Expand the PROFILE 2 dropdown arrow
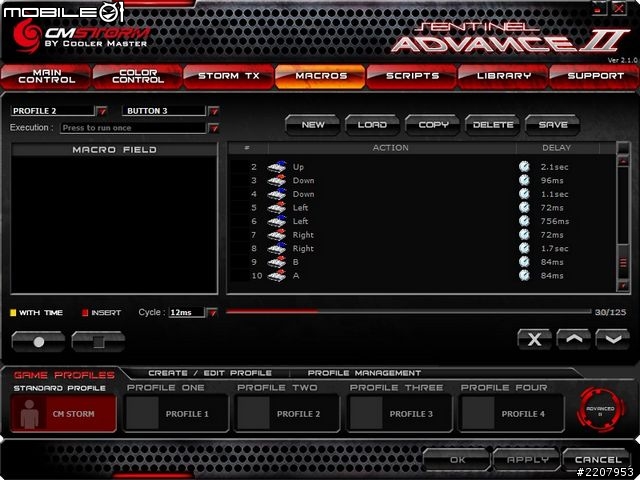 pyautogui.click(x=102, y=111)
